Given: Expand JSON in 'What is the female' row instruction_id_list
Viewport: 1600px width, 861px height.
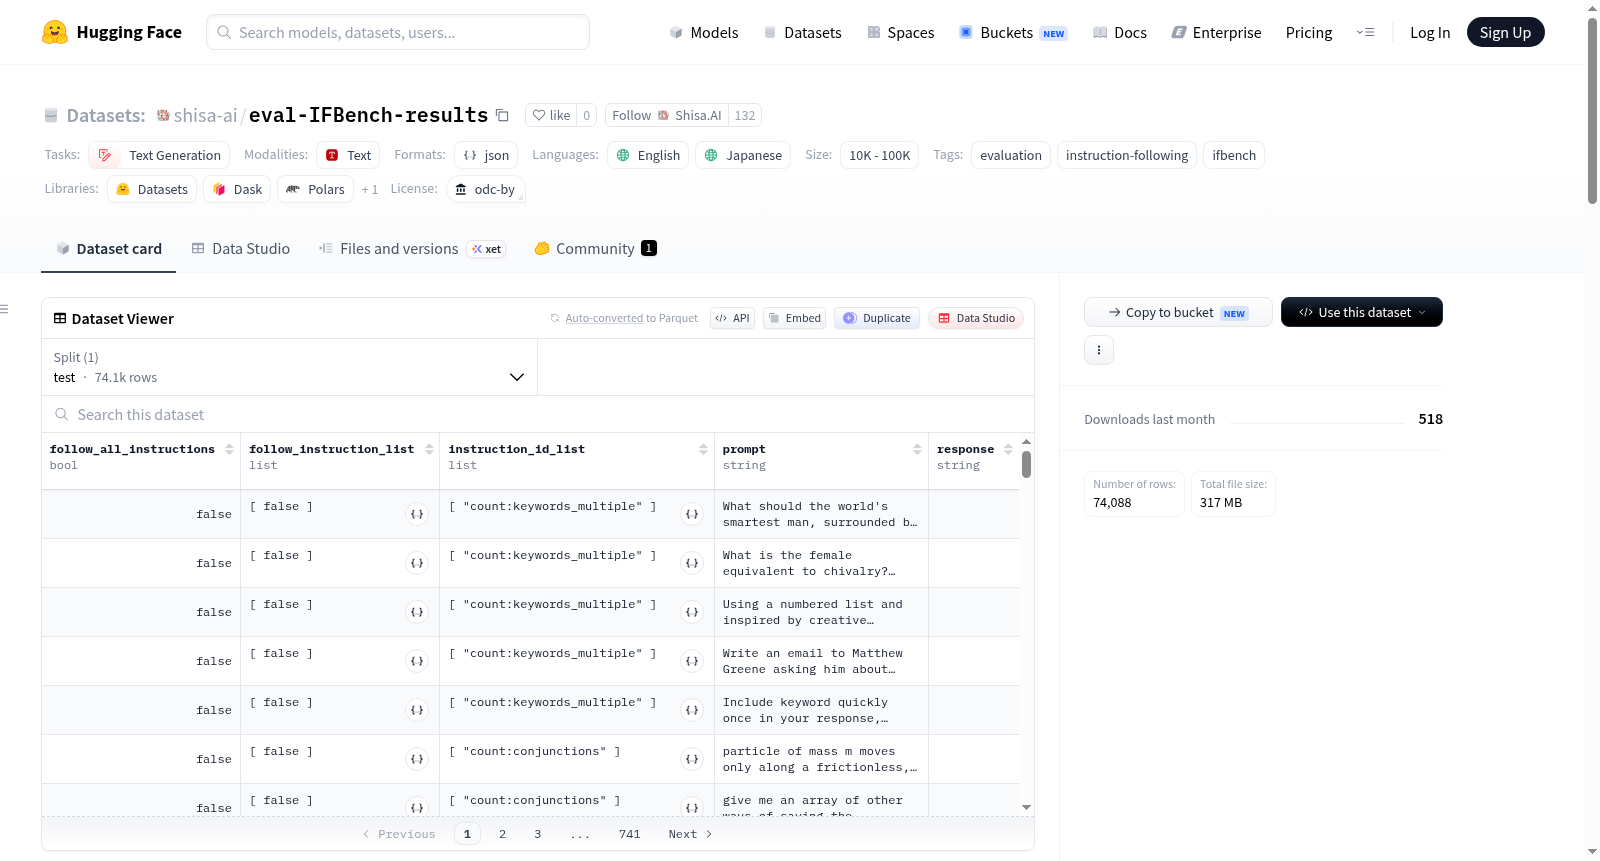Looking at the screenshot, I should 692,563.
